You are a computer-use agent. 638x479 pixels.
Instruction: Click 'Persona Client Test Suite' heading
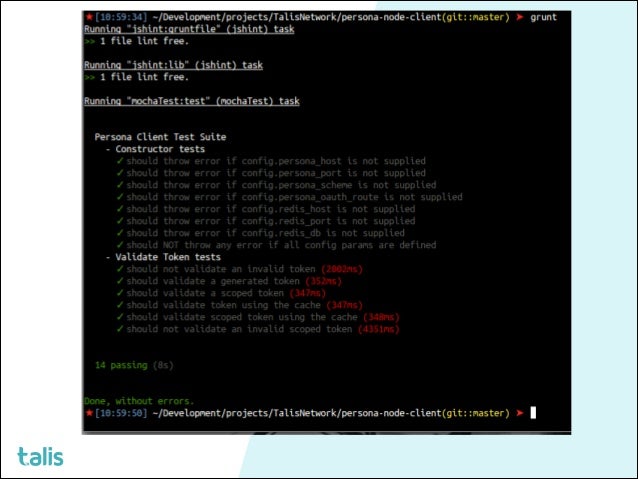pos(160,137)
